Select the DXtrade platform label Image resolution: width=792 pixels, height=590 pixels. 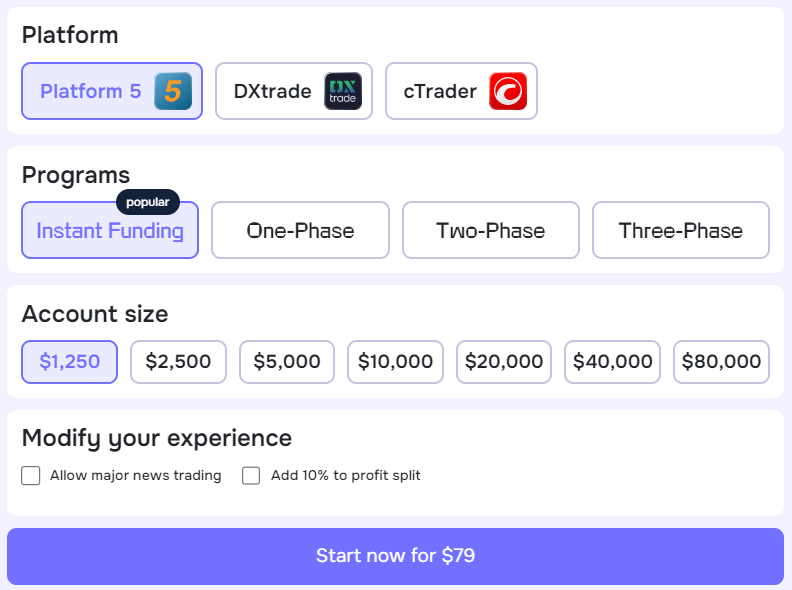pos(272,91)
